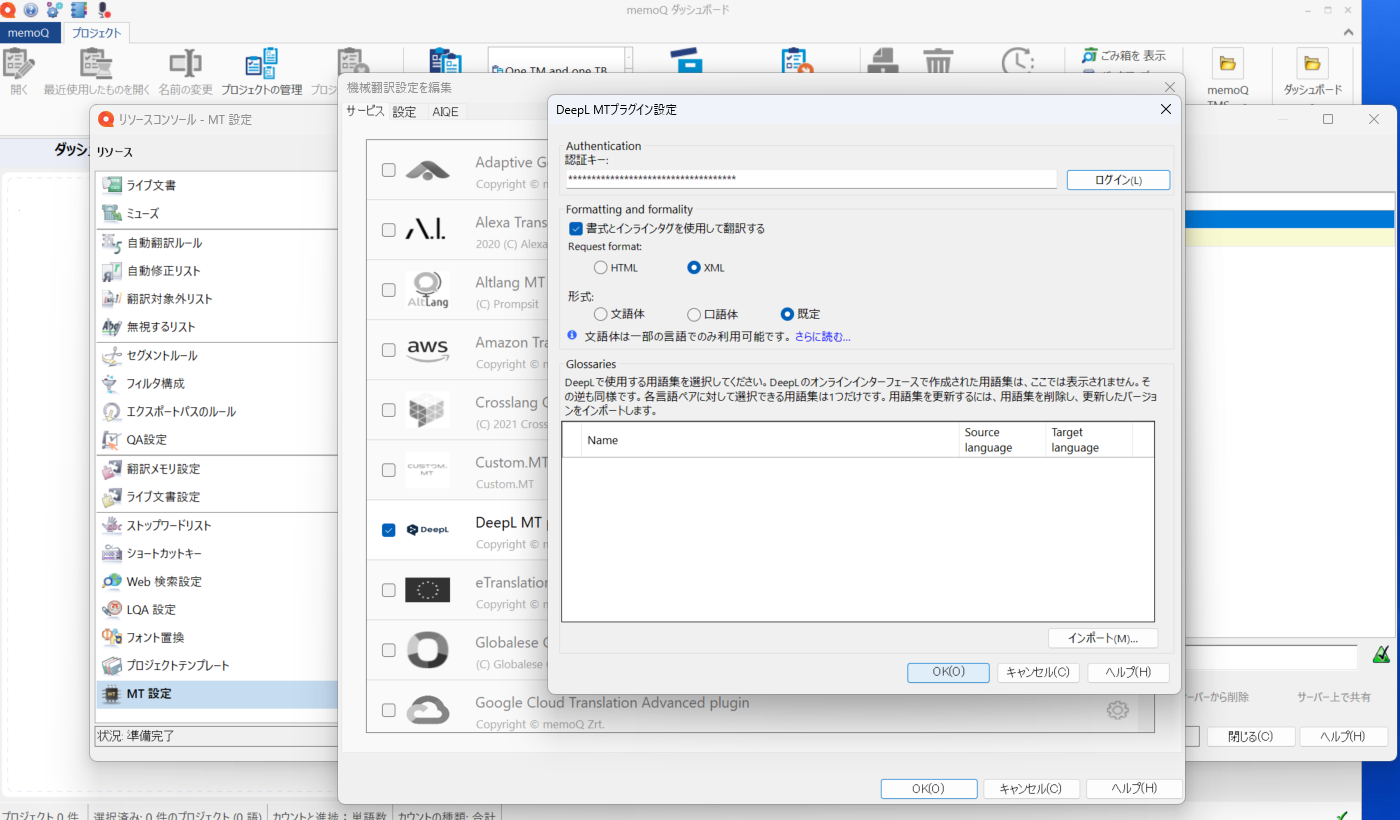The width and height of the screenshot is (1400, 820).
Task: Click the microphone icon in quick access bar
Action: pos(102,9)
